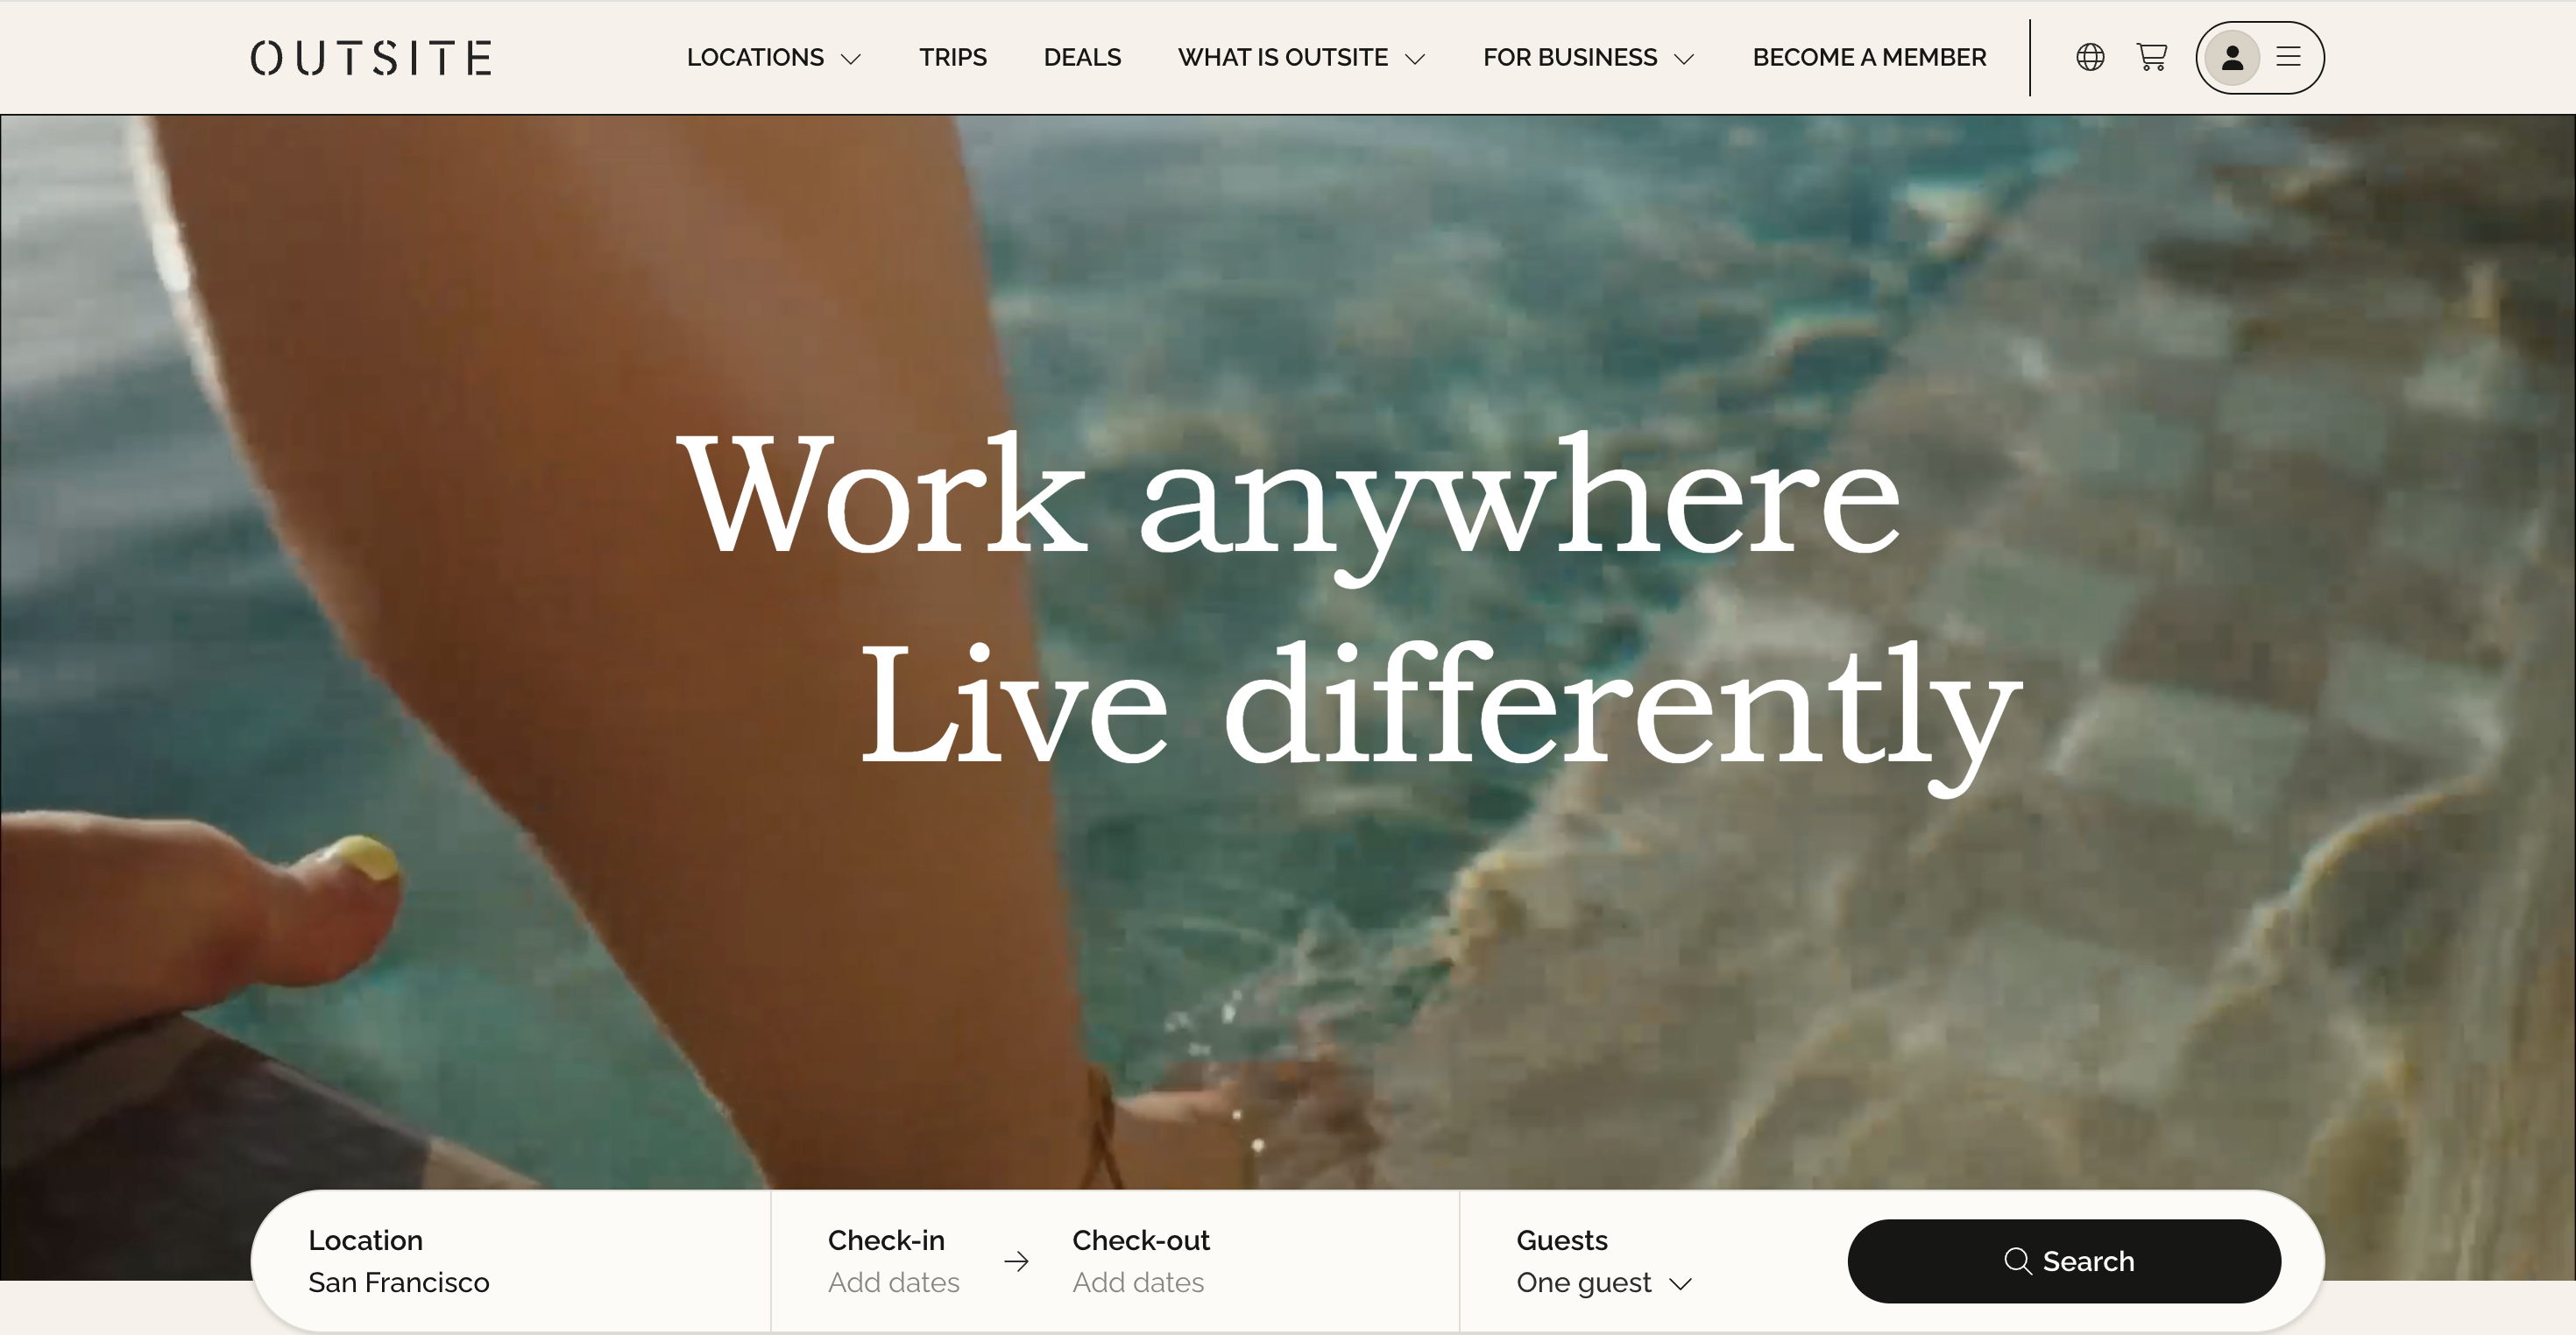2576x1335 pixels.
Task: Open the shopping cart icon
Action: [2152, 57]
